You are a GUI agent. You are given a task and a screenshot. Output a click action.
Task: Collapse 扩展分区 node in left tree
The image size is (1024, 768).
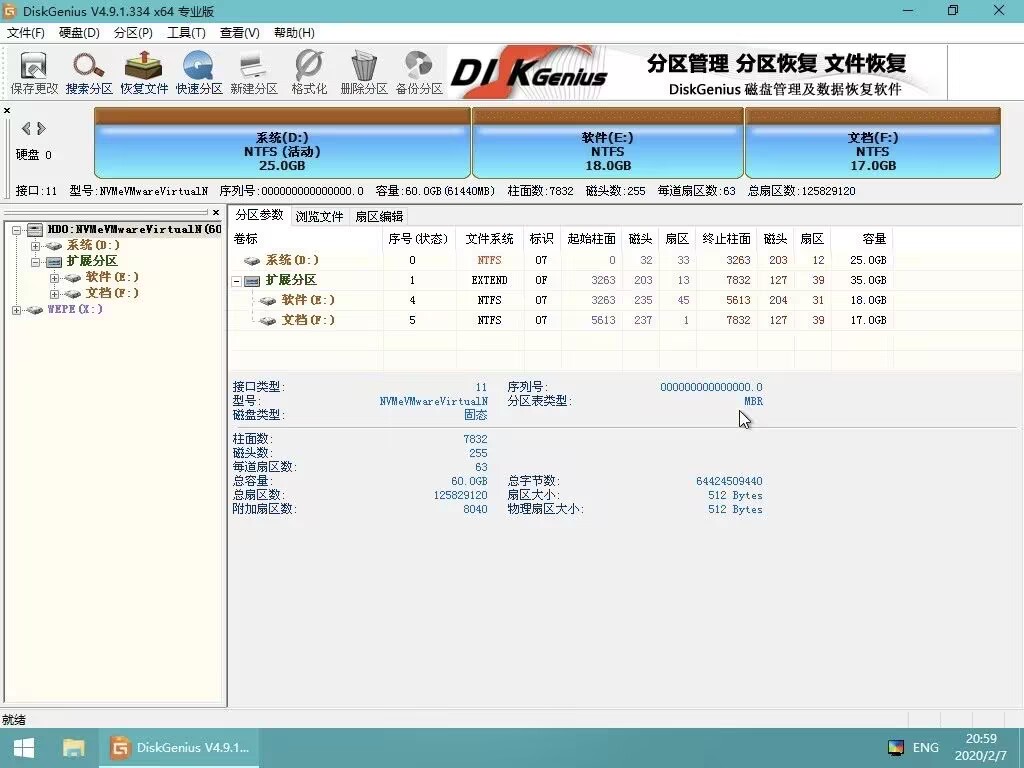click(x=36, y=262)
